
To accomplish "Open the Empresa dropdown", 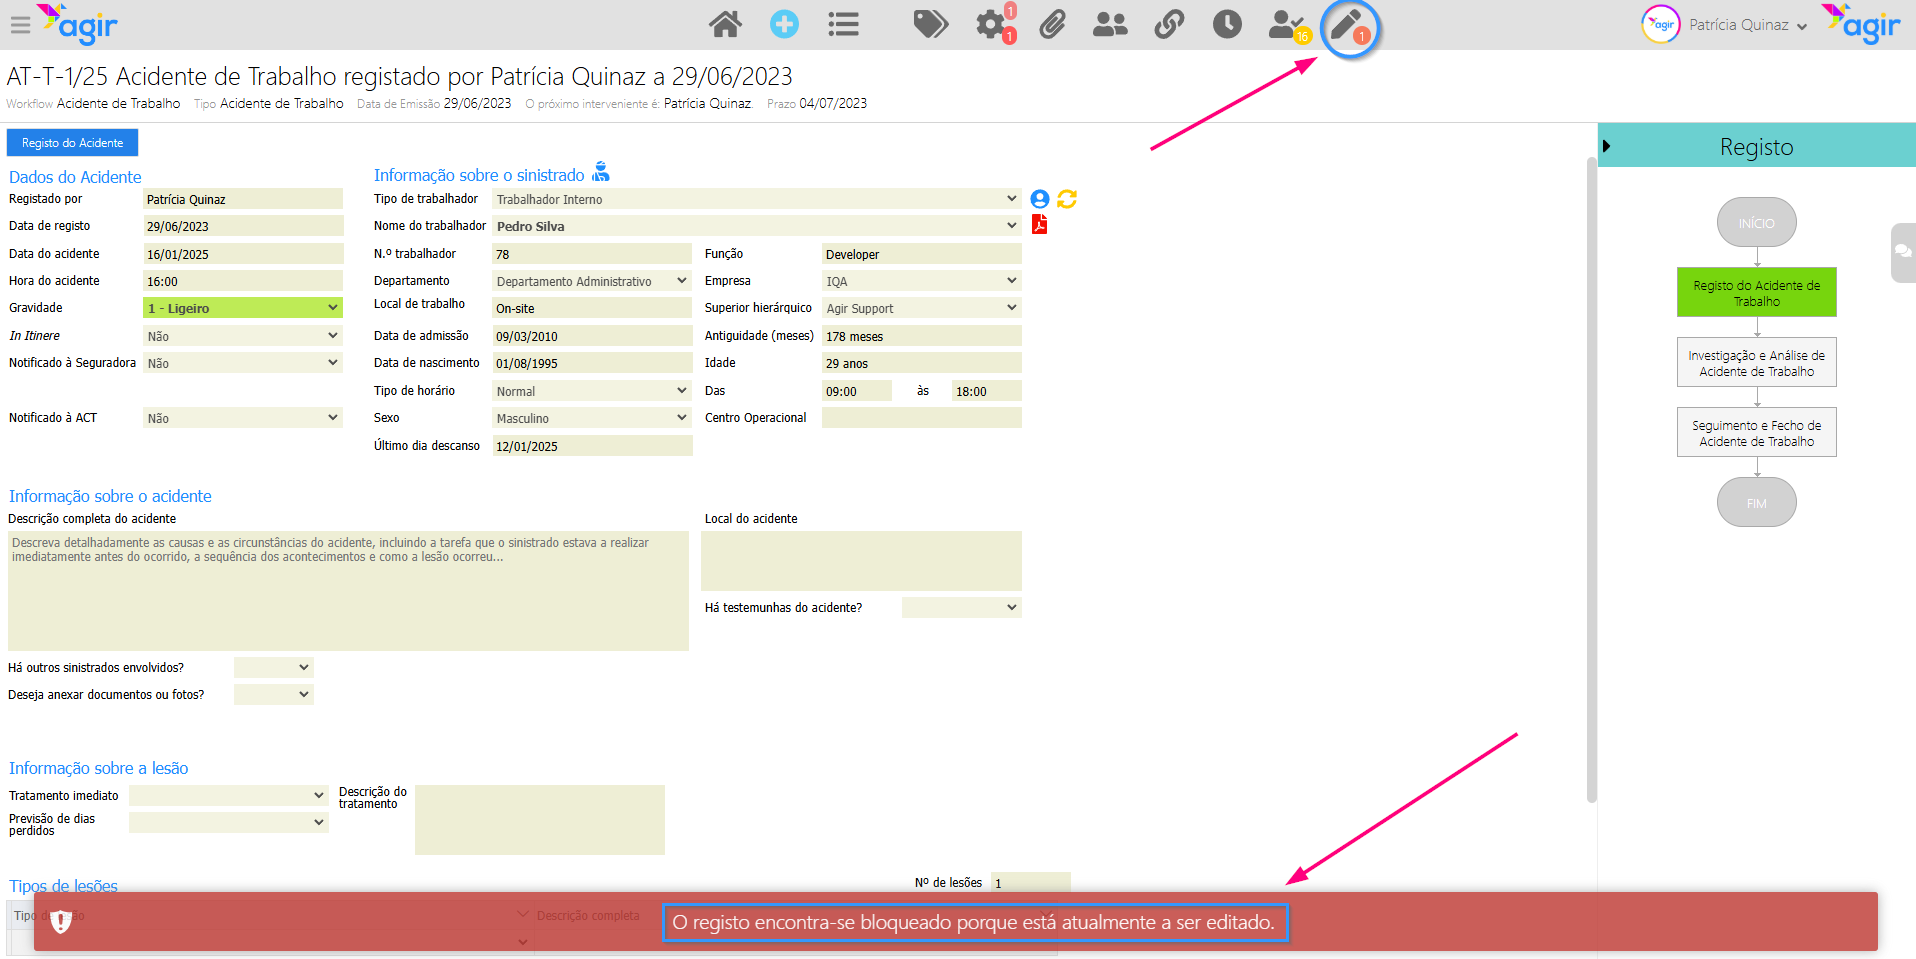I will coord(922,281).
